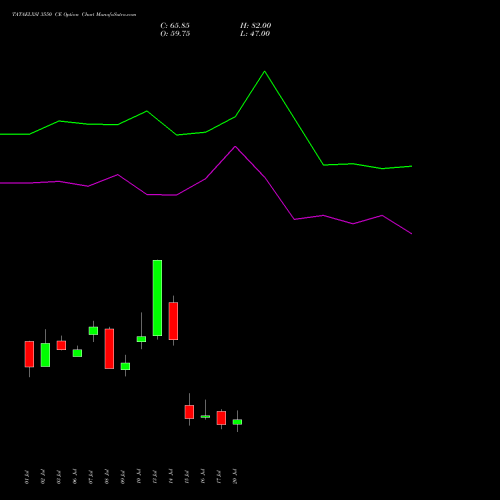Click the 15 Jul date label
Viewport: 500px width, 500px height.
[x=187, y=477]
